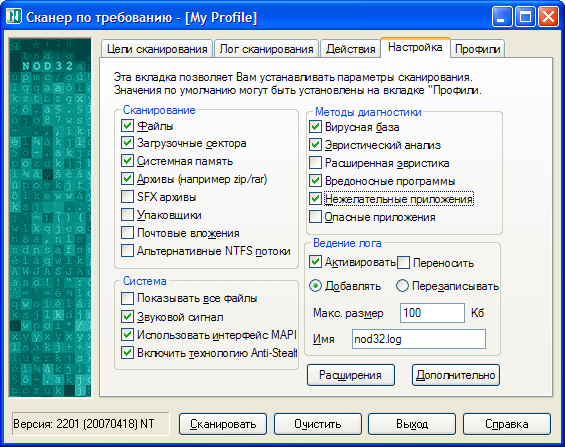Viewport: 565px width, 447px height.
Task: Enable Расширенная эвристика
Action: pyautogui.click(x=315, y=163)
